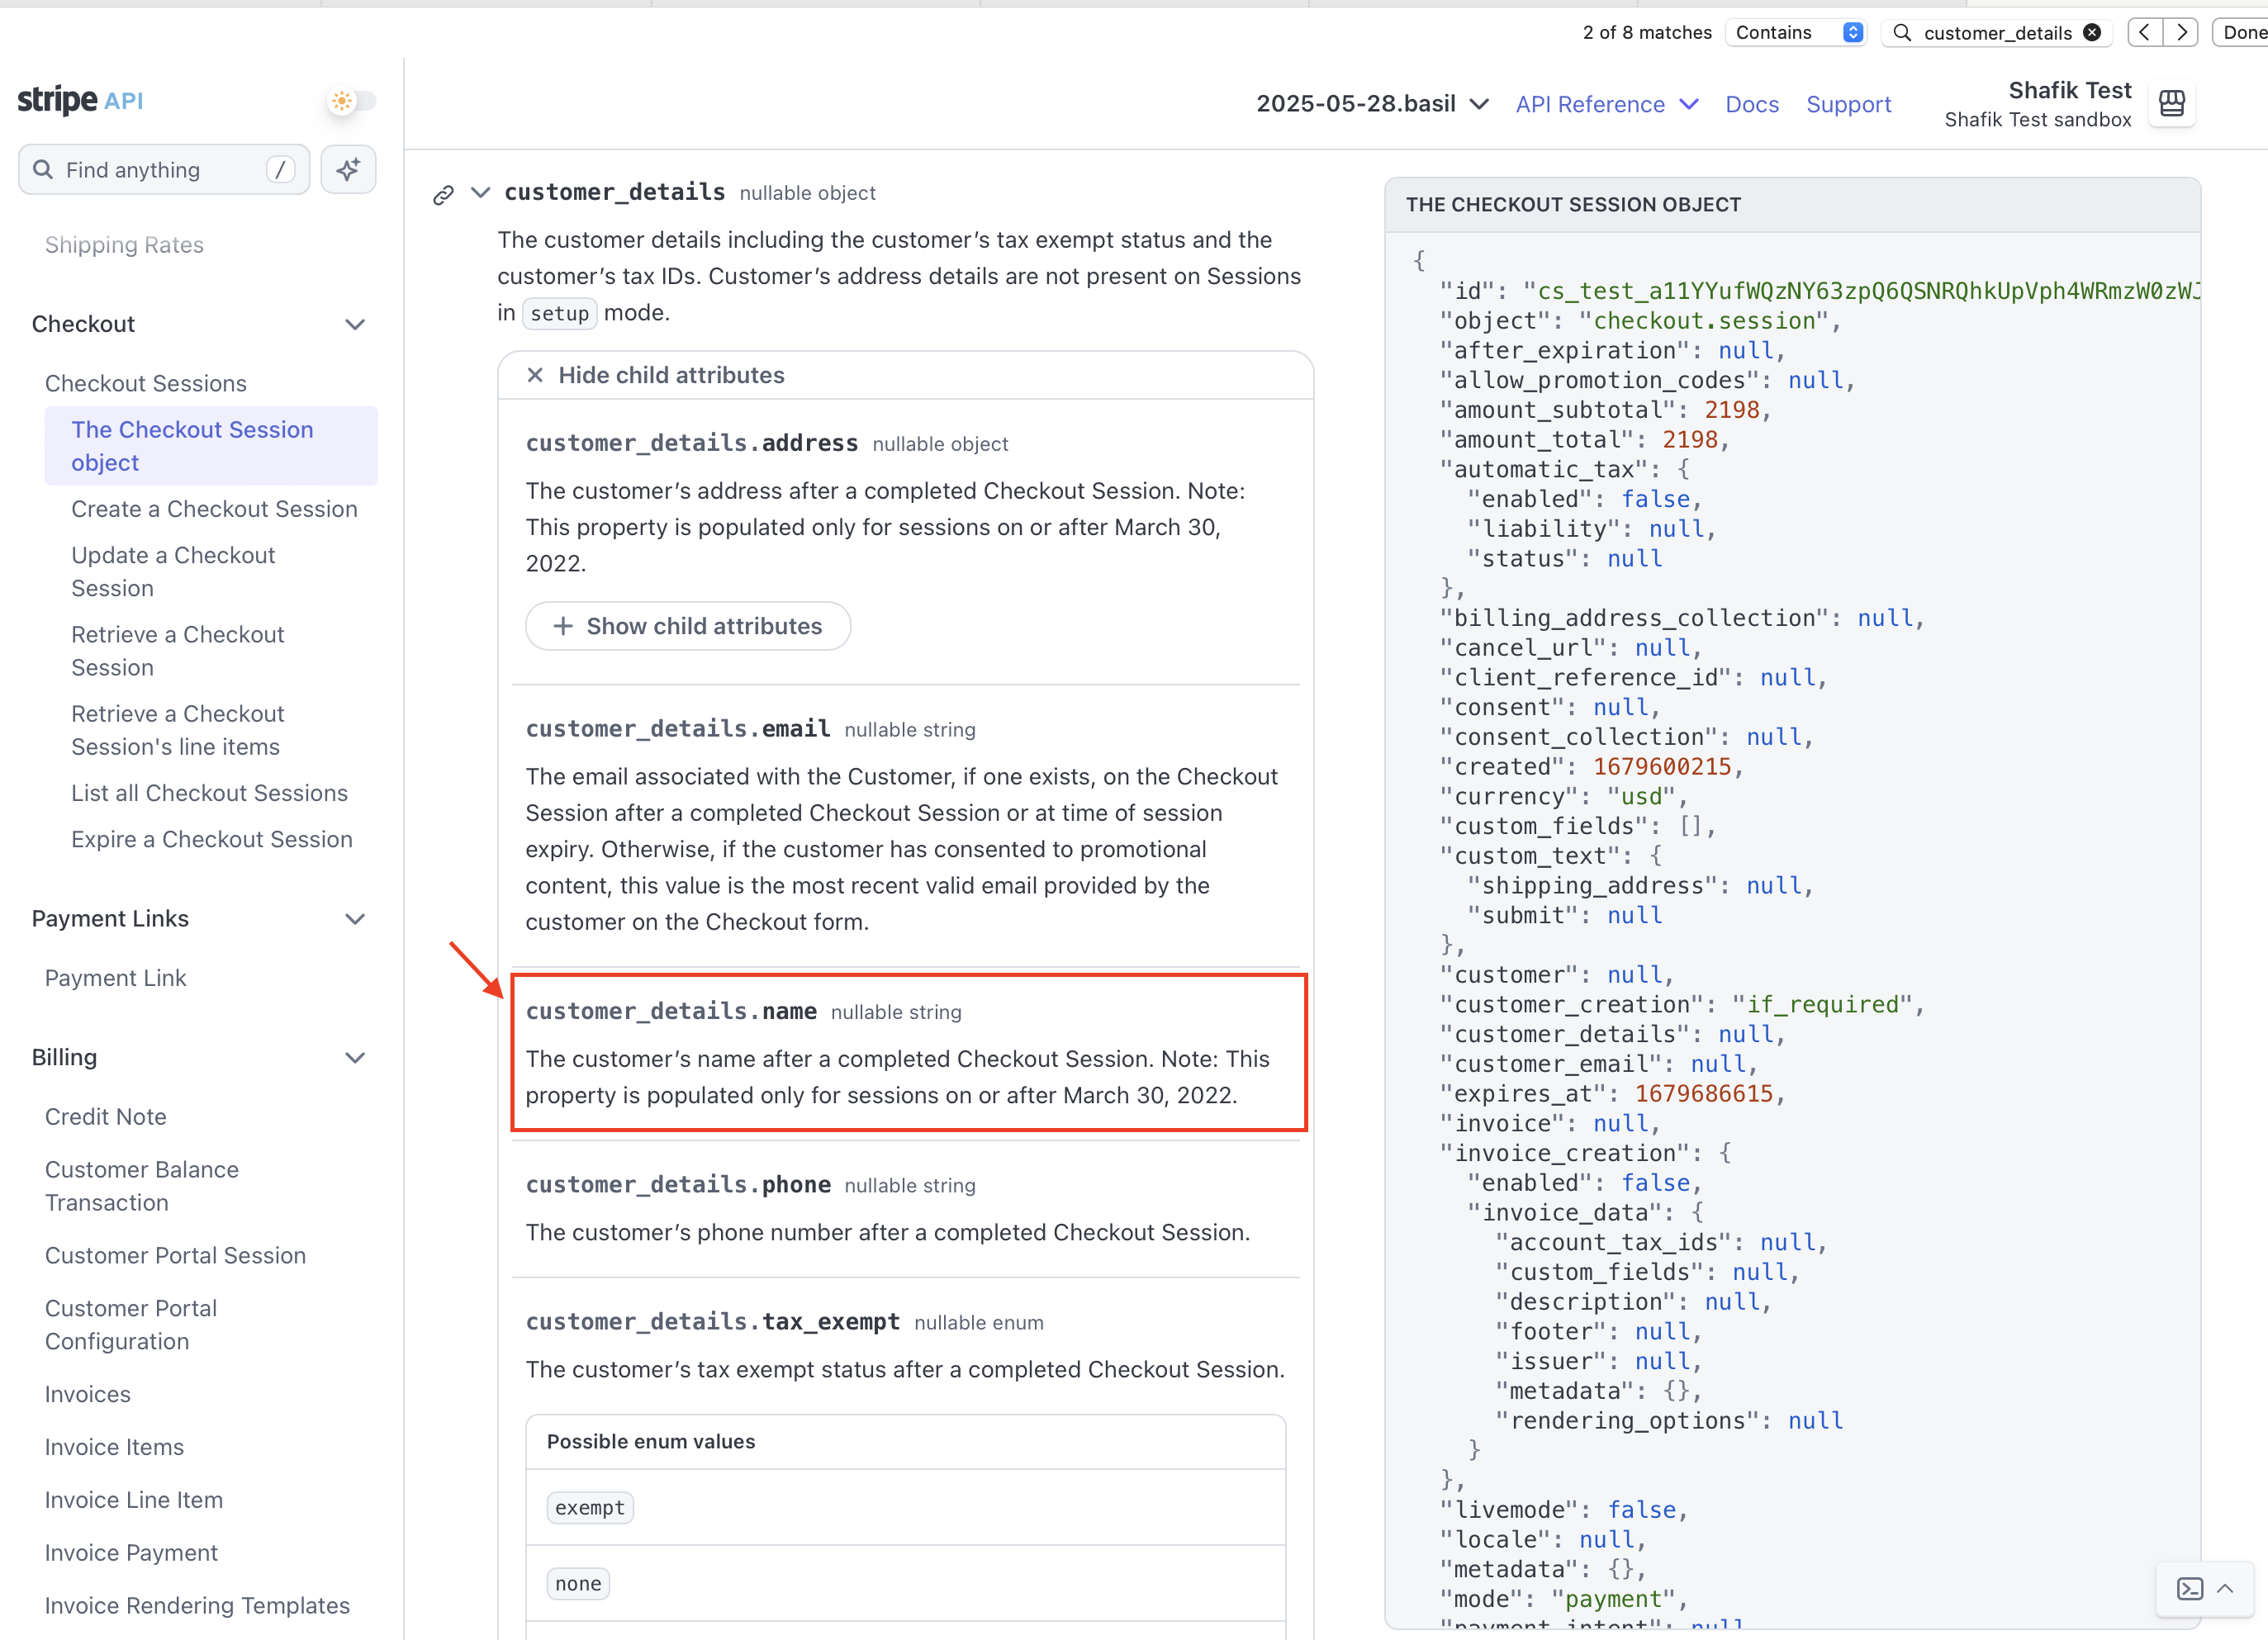Open Payment Link in sidebar
The height and width of the screenshot is (1640, 2268).
(115, 978)
